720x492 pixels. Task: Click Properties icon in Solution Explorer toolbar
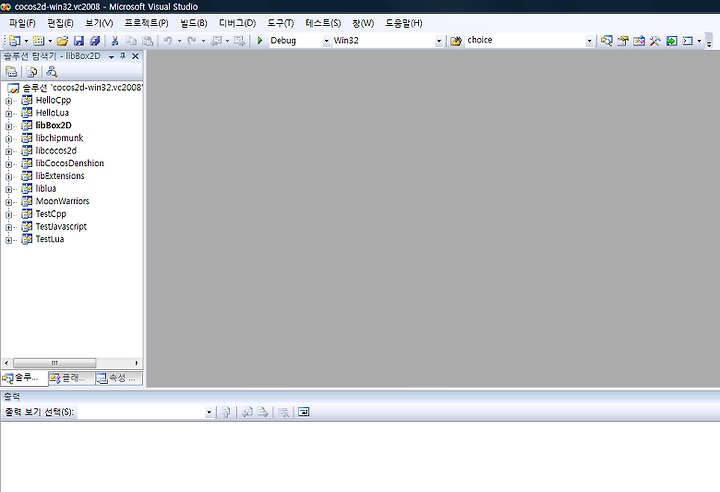(11, 72)
